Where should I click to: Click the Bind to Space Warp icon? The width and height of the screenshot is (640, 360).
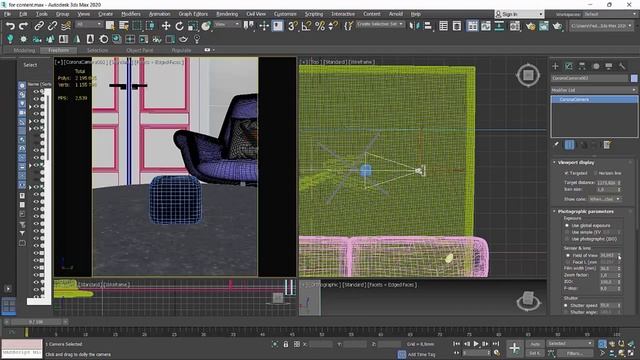click(x=66, y=26)
